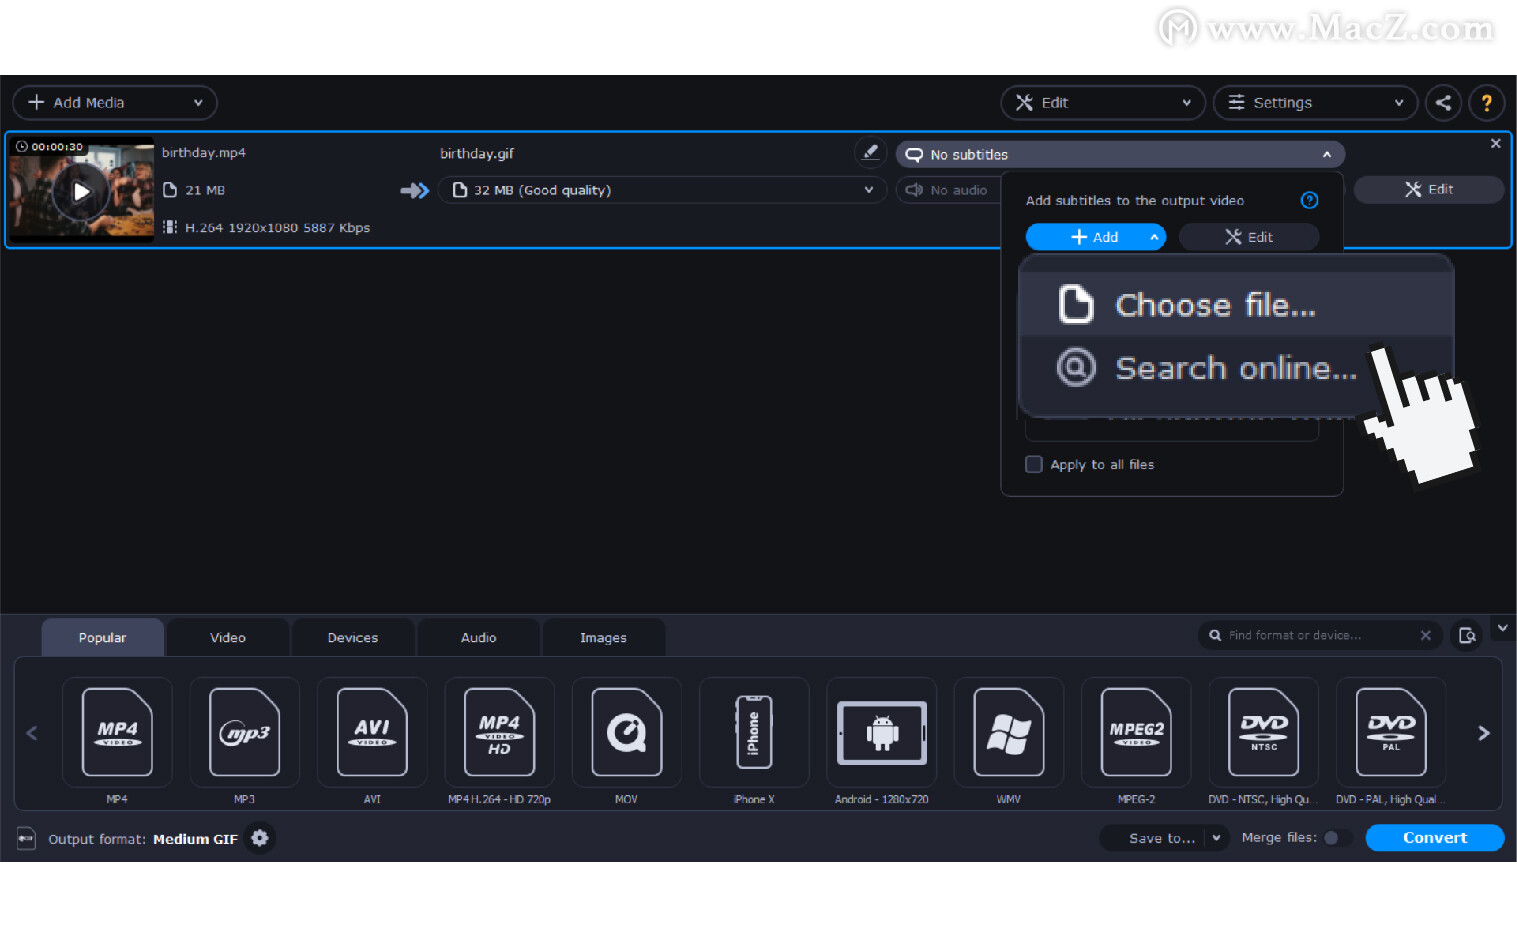Screen dimensions: 1517x938
Task: Select the MP3 format icon
Action: coord(244,732)
